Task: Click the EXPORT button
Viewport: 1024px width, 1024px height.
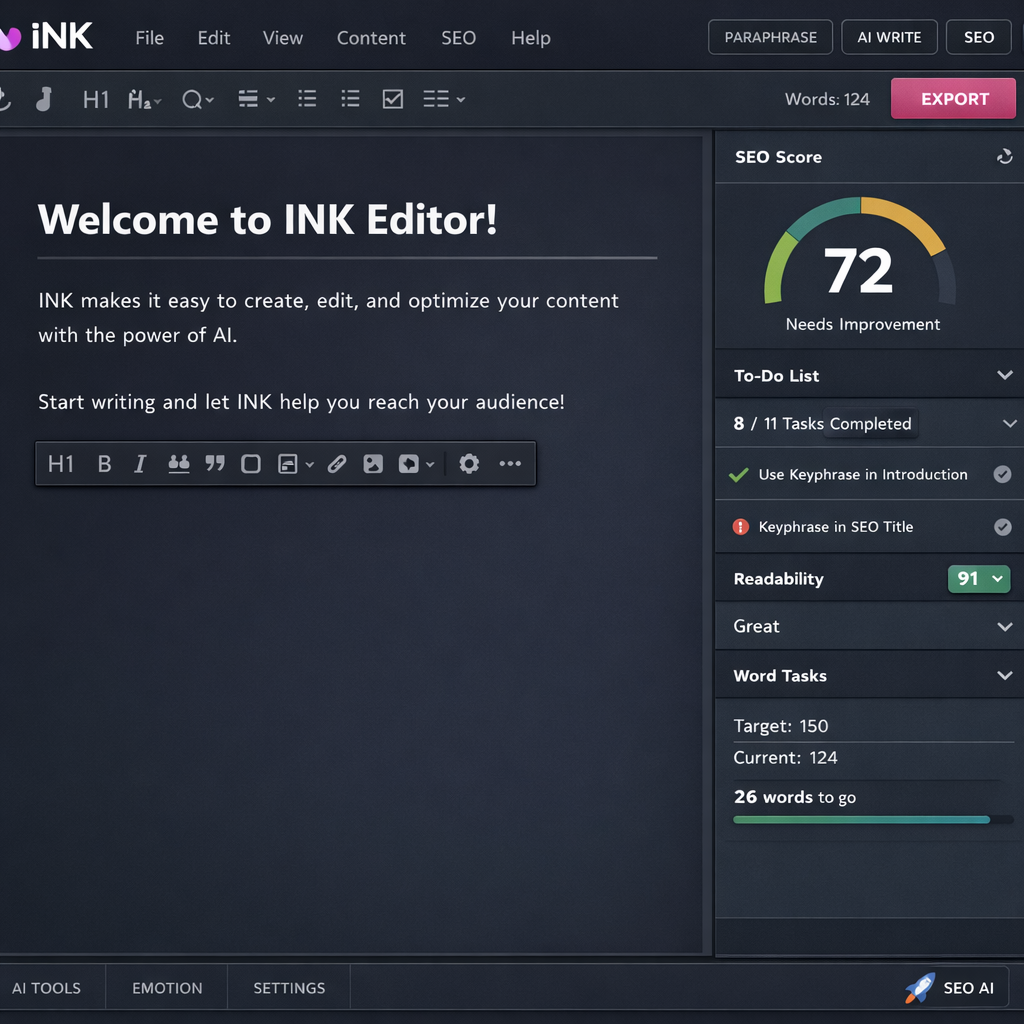Action: coord(952,99)
